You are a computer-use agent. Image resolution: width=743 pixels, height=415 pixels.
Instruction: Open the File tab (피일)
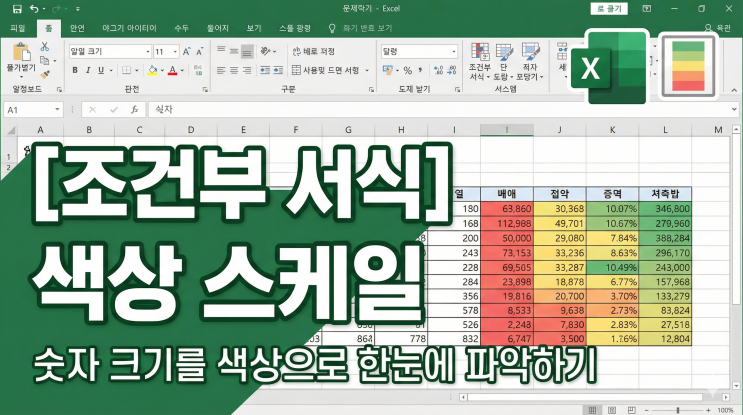18,28
